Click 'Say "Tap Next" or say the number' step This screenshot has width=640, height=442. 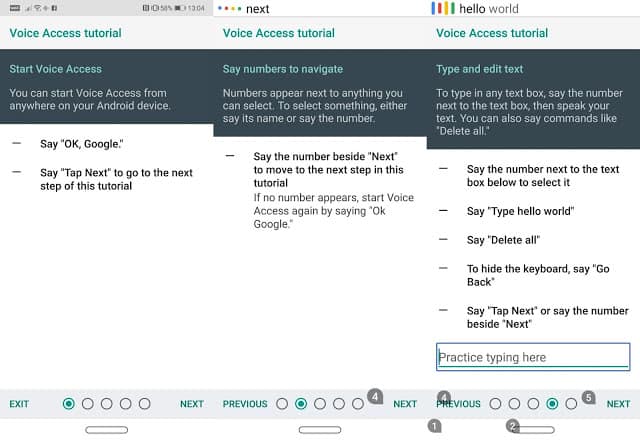click(548, 317)
